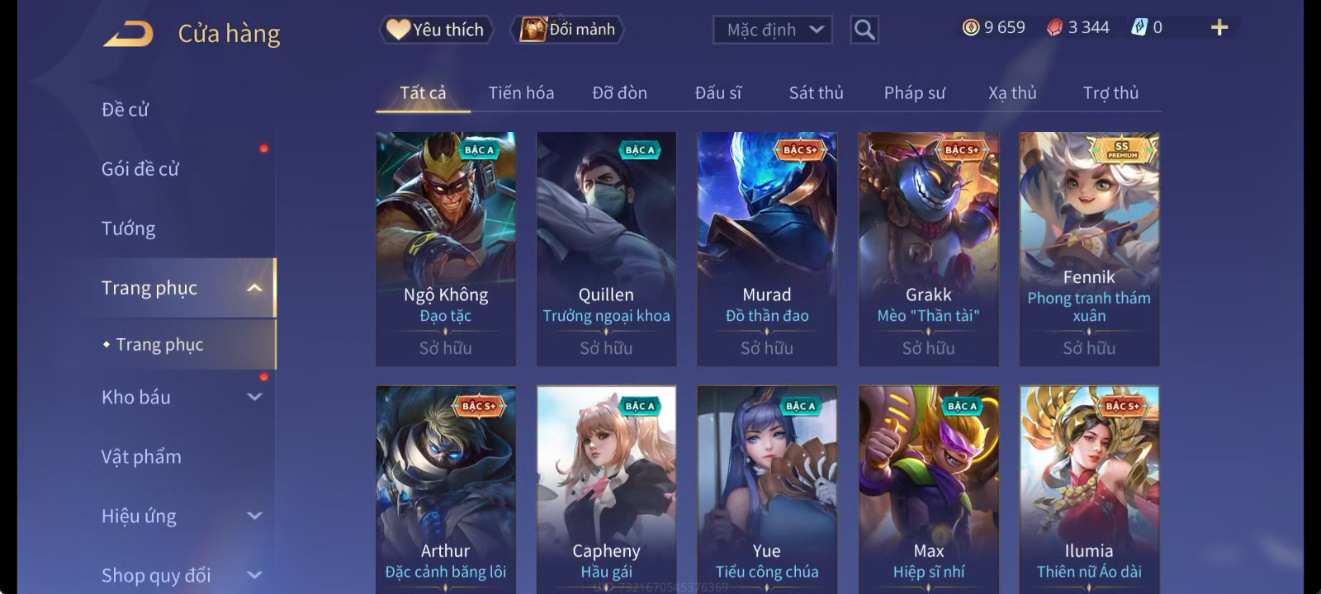Image resolution: width=1321 pixels, height=594 pixels.
Task: Open Fennik Phong tranh thám xuân card
Action: coord(1089,249)
